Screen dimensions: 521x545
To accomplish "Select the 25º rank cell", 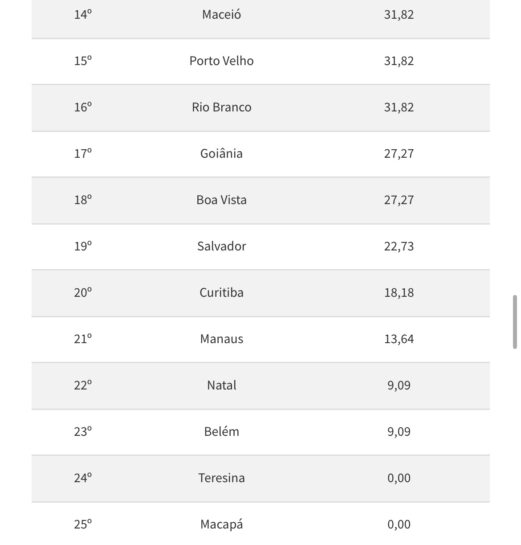I will (83, 524).
